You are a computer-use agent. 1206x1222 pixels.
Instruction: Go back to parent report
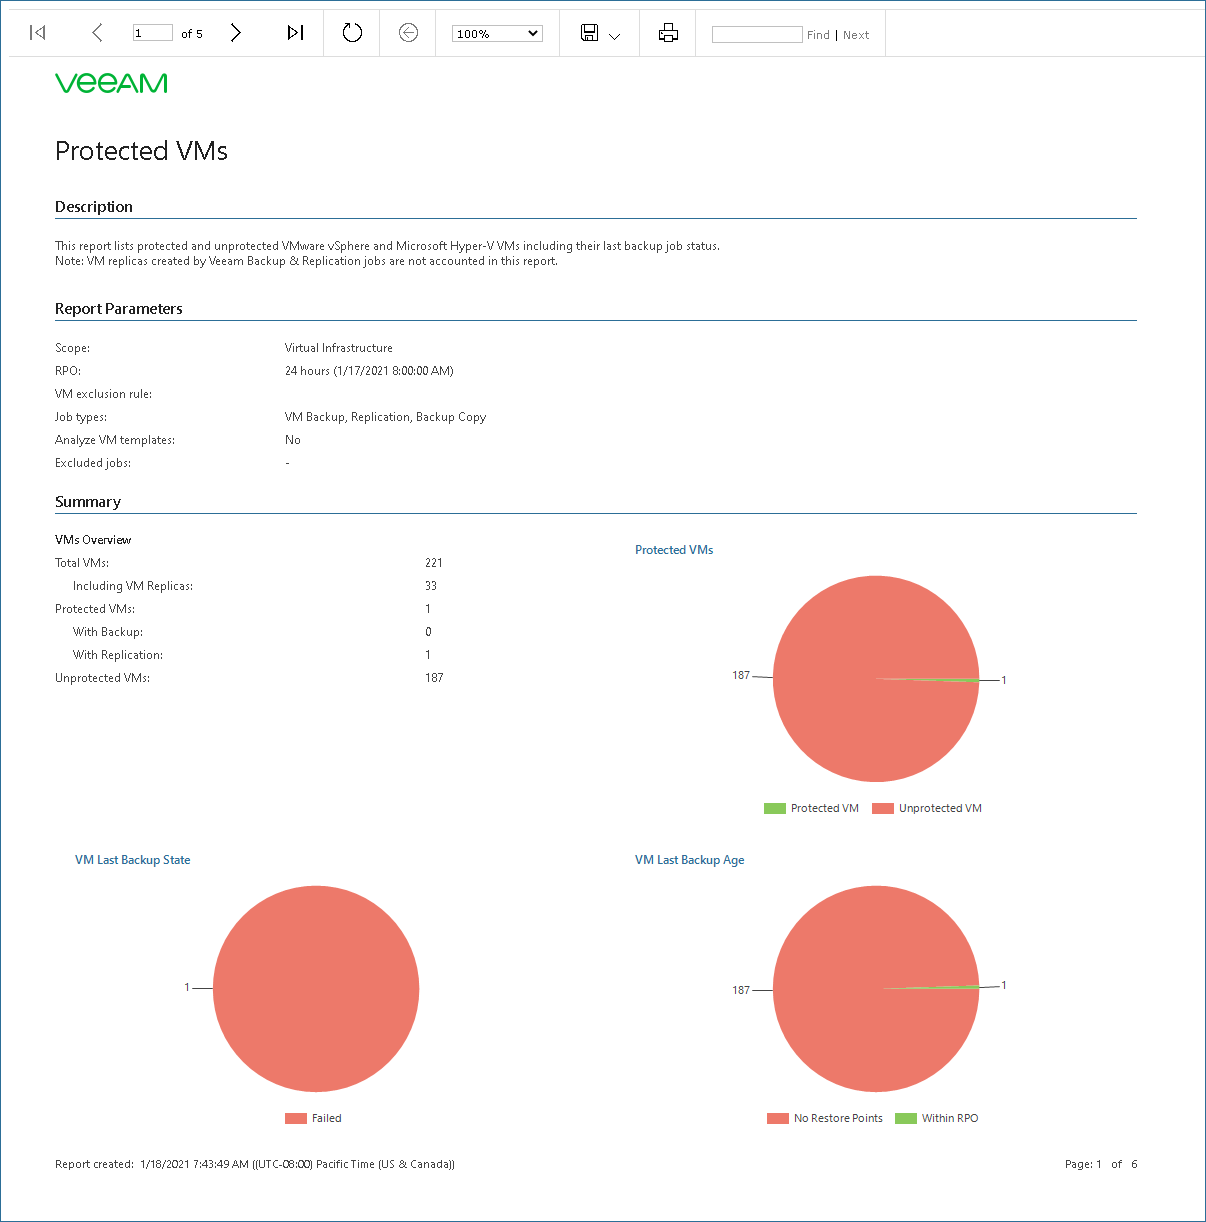click(x=408, y=33)
